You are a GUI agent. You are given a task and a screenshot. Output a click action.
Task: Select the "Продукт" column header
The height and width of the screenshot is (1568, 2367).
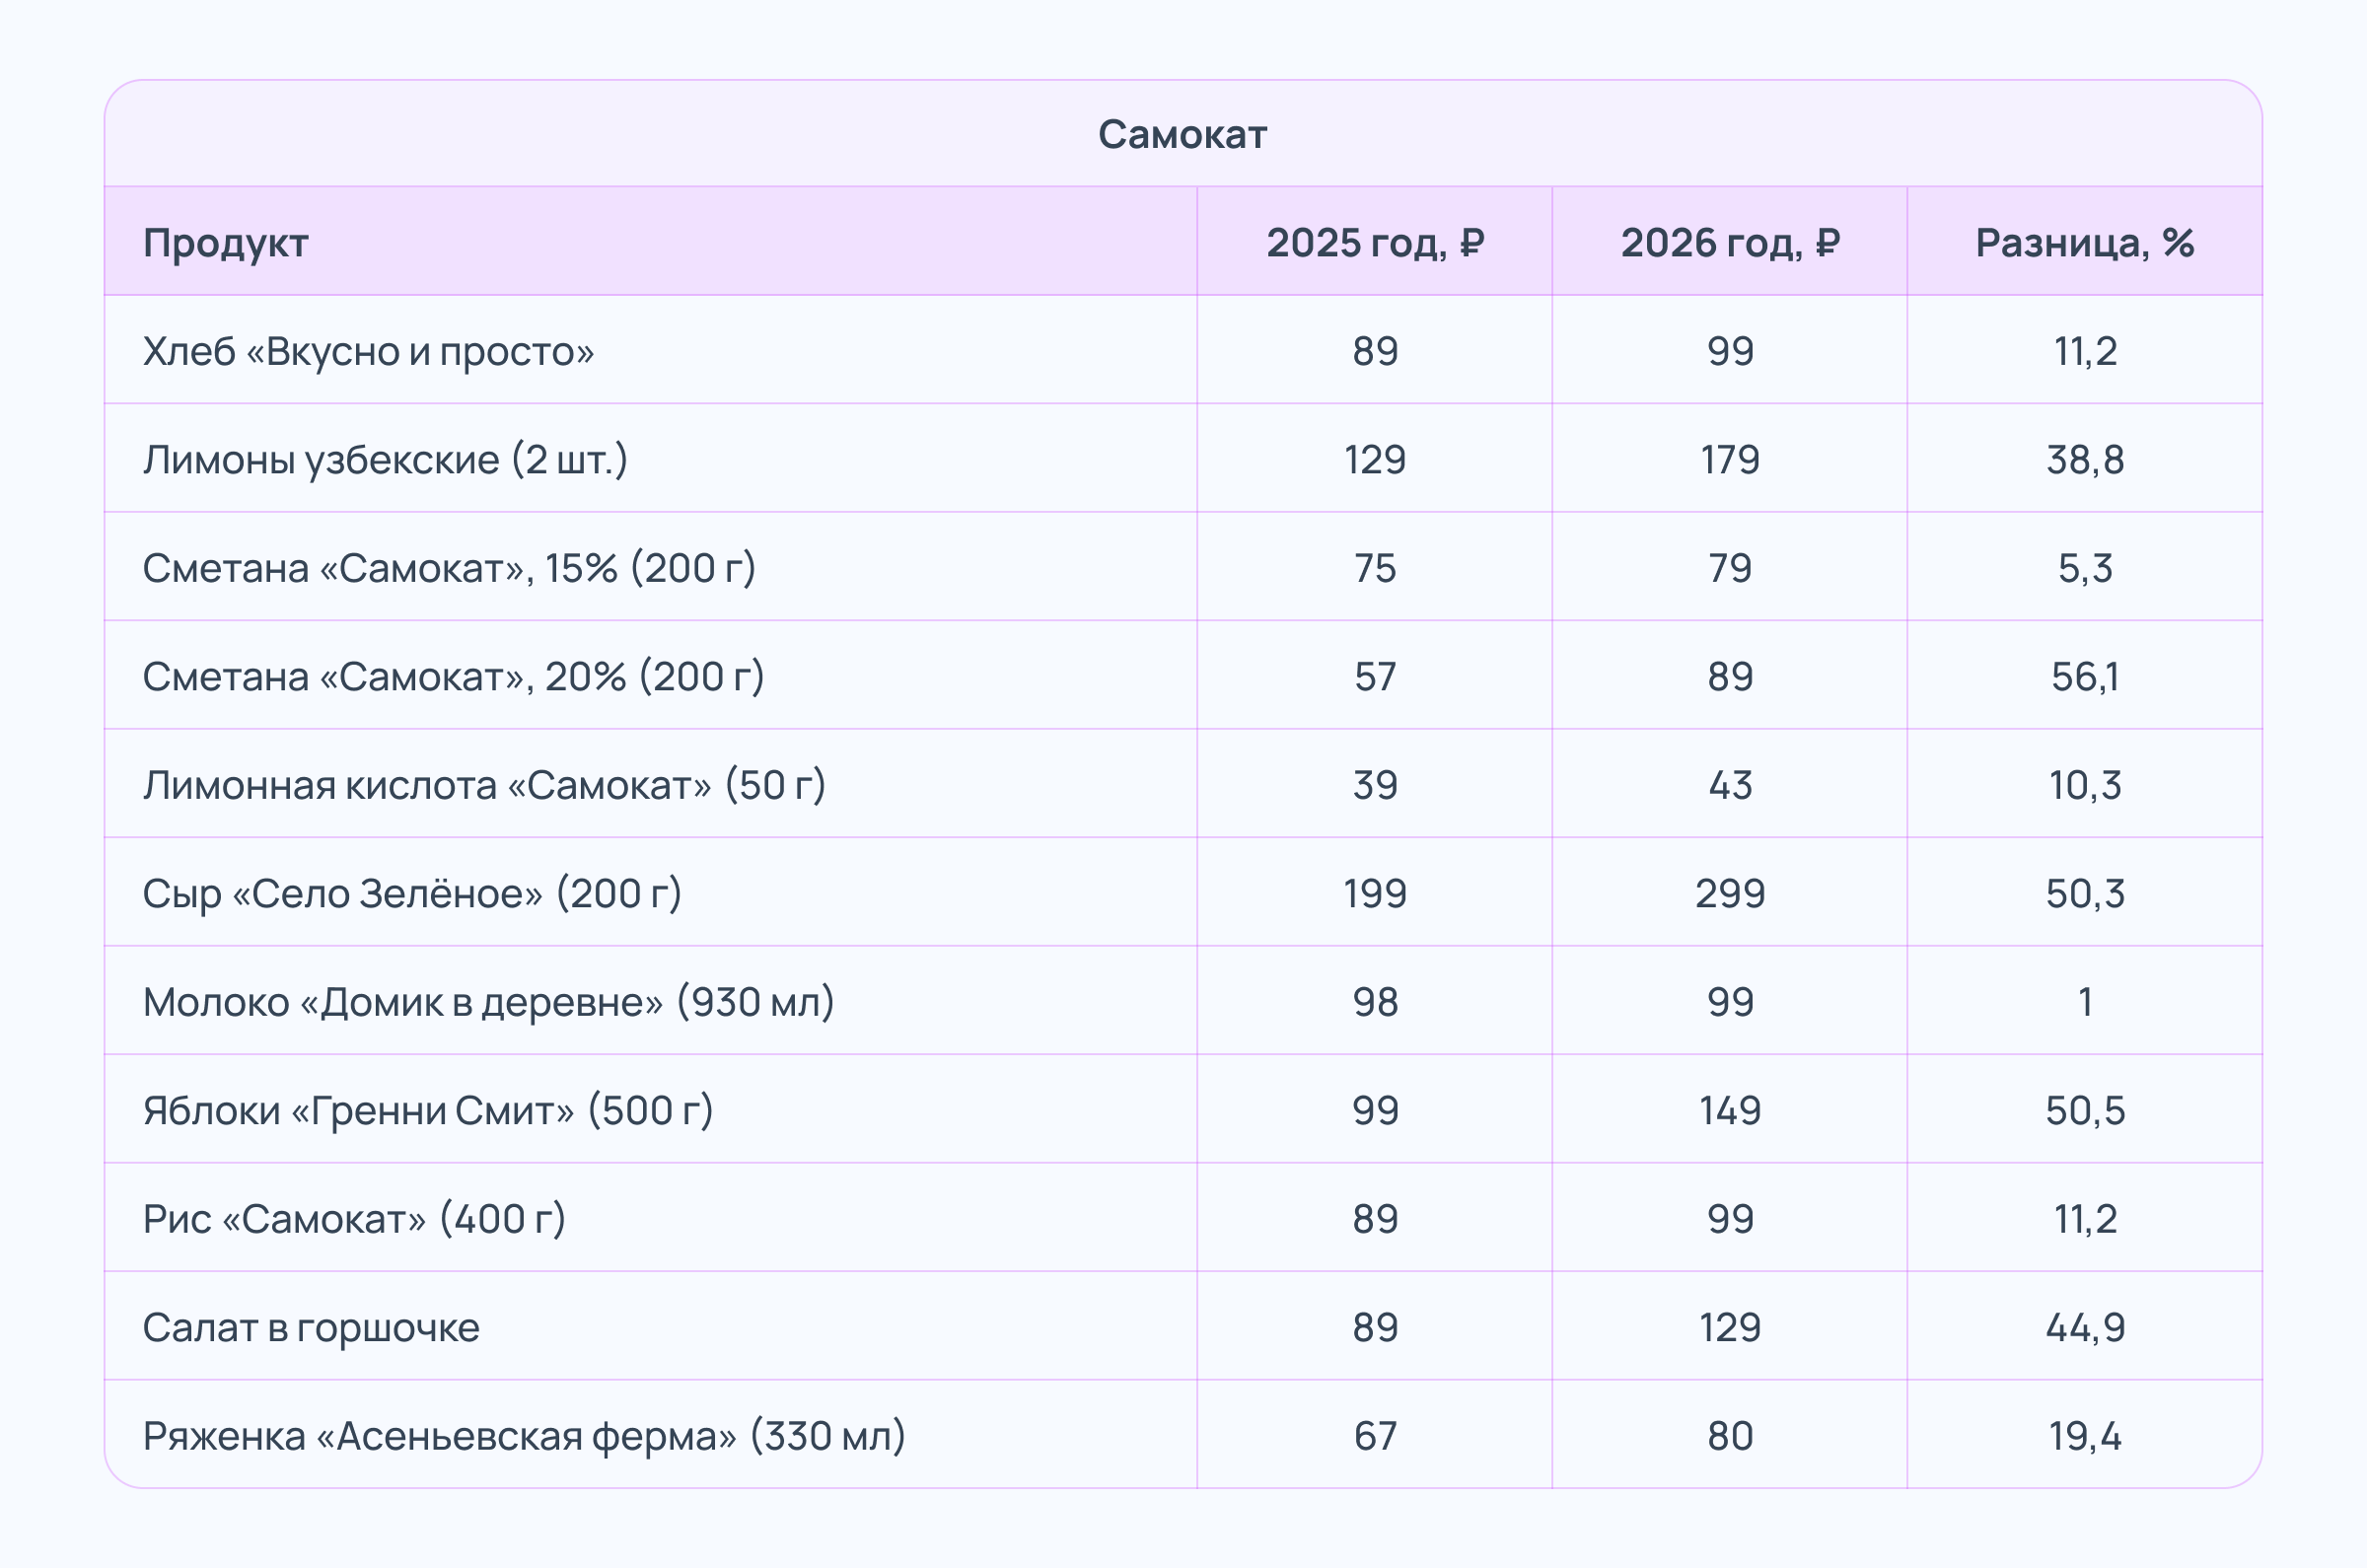(225, 243)
